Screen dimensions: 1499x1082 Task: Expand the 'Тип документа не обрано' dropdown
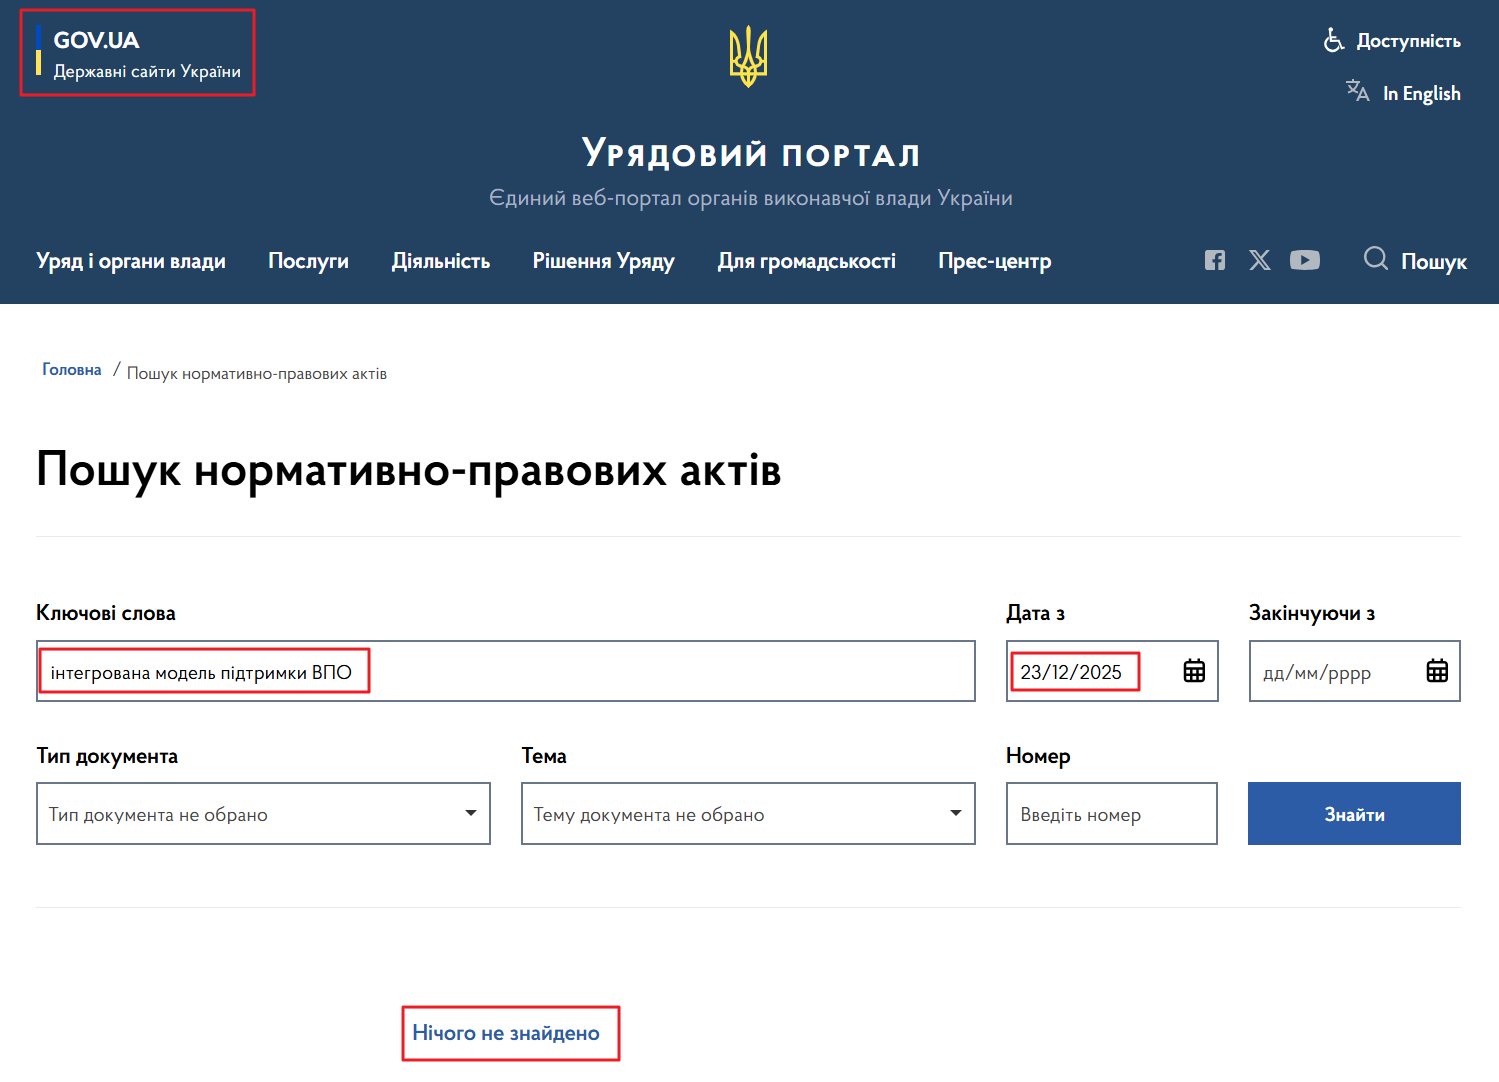pos(263,814)
